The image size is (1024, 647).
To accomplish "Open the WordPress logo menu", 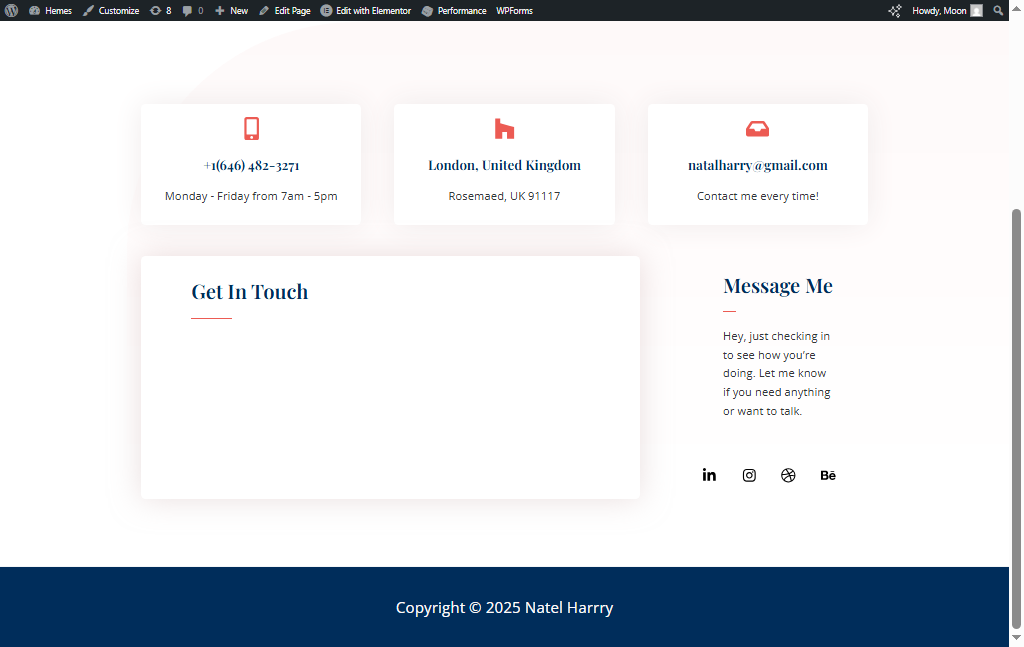I will tap(10, 10).
